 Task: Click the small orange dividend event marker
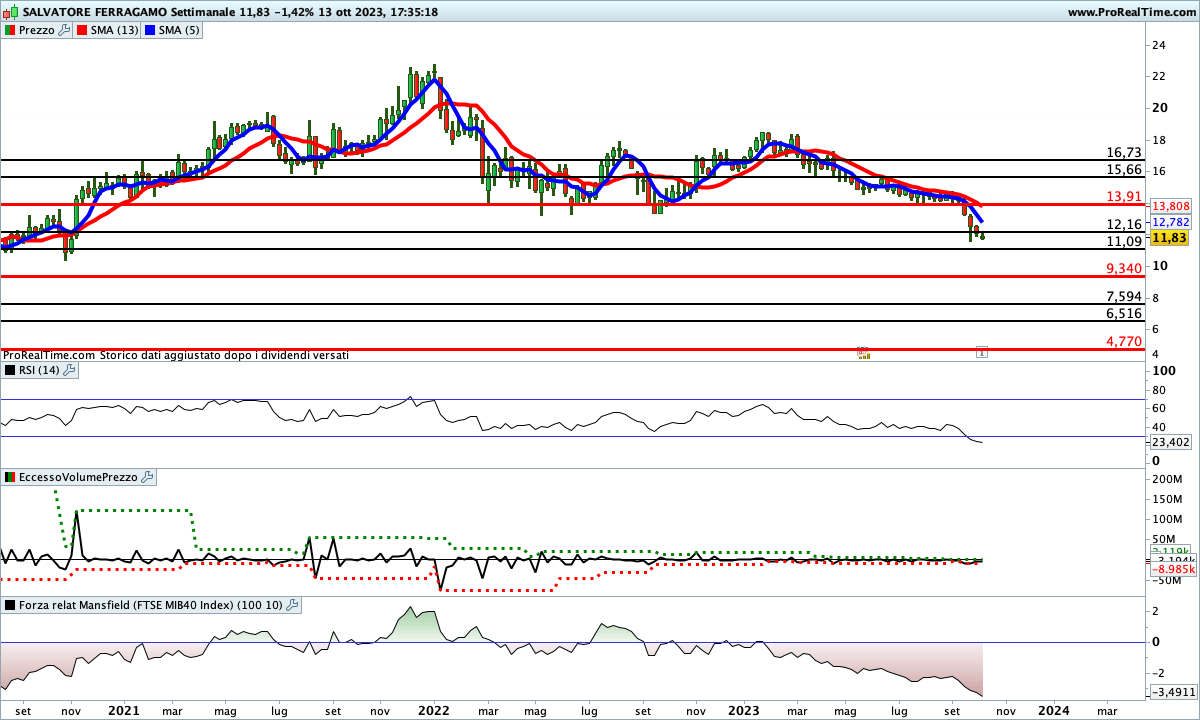[864, 353]
